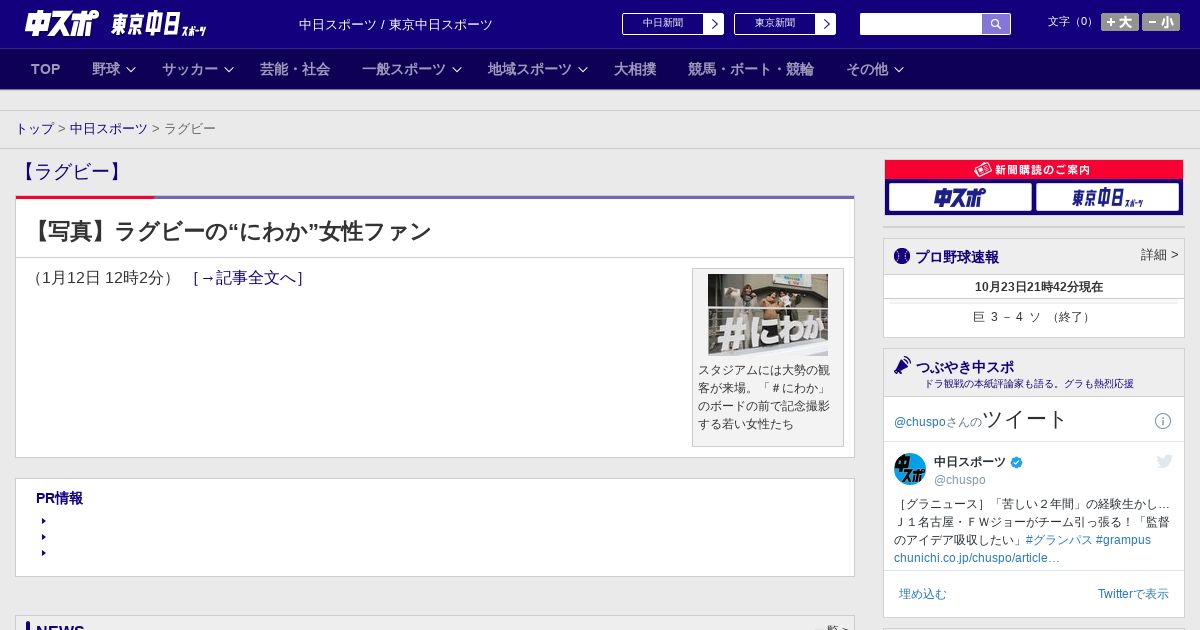This screenshot has width=1200, height=630.
Task: Decrease text size with 小 button
Action: pyautogui.click(x=1161, y=22)
